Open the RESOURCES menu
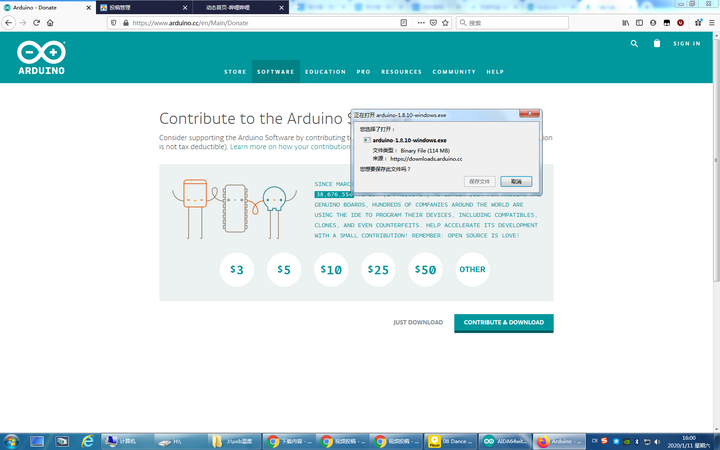 pyautogui.click(x=401, y=72)
